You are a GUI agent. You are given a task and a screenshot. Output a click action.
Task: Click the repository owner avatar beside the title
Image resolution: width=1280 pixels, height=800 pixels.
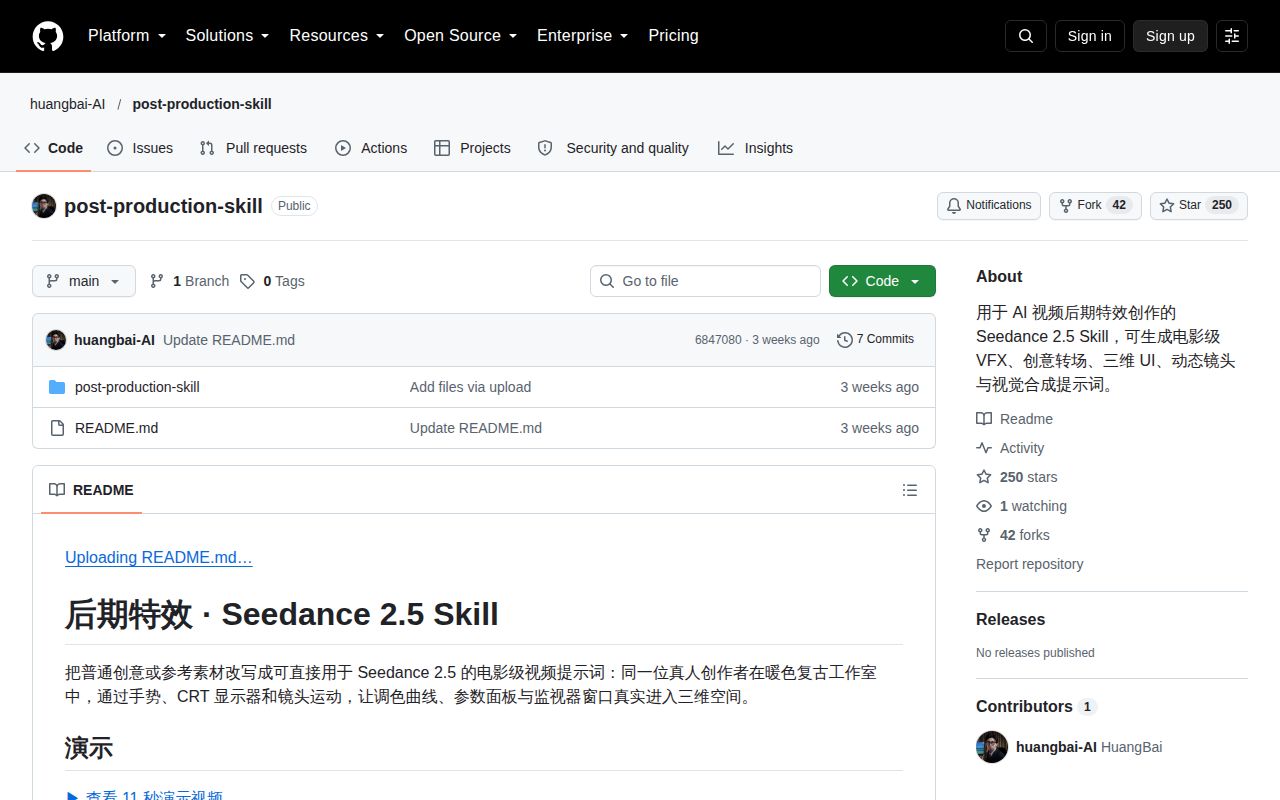tap(44, 206)
